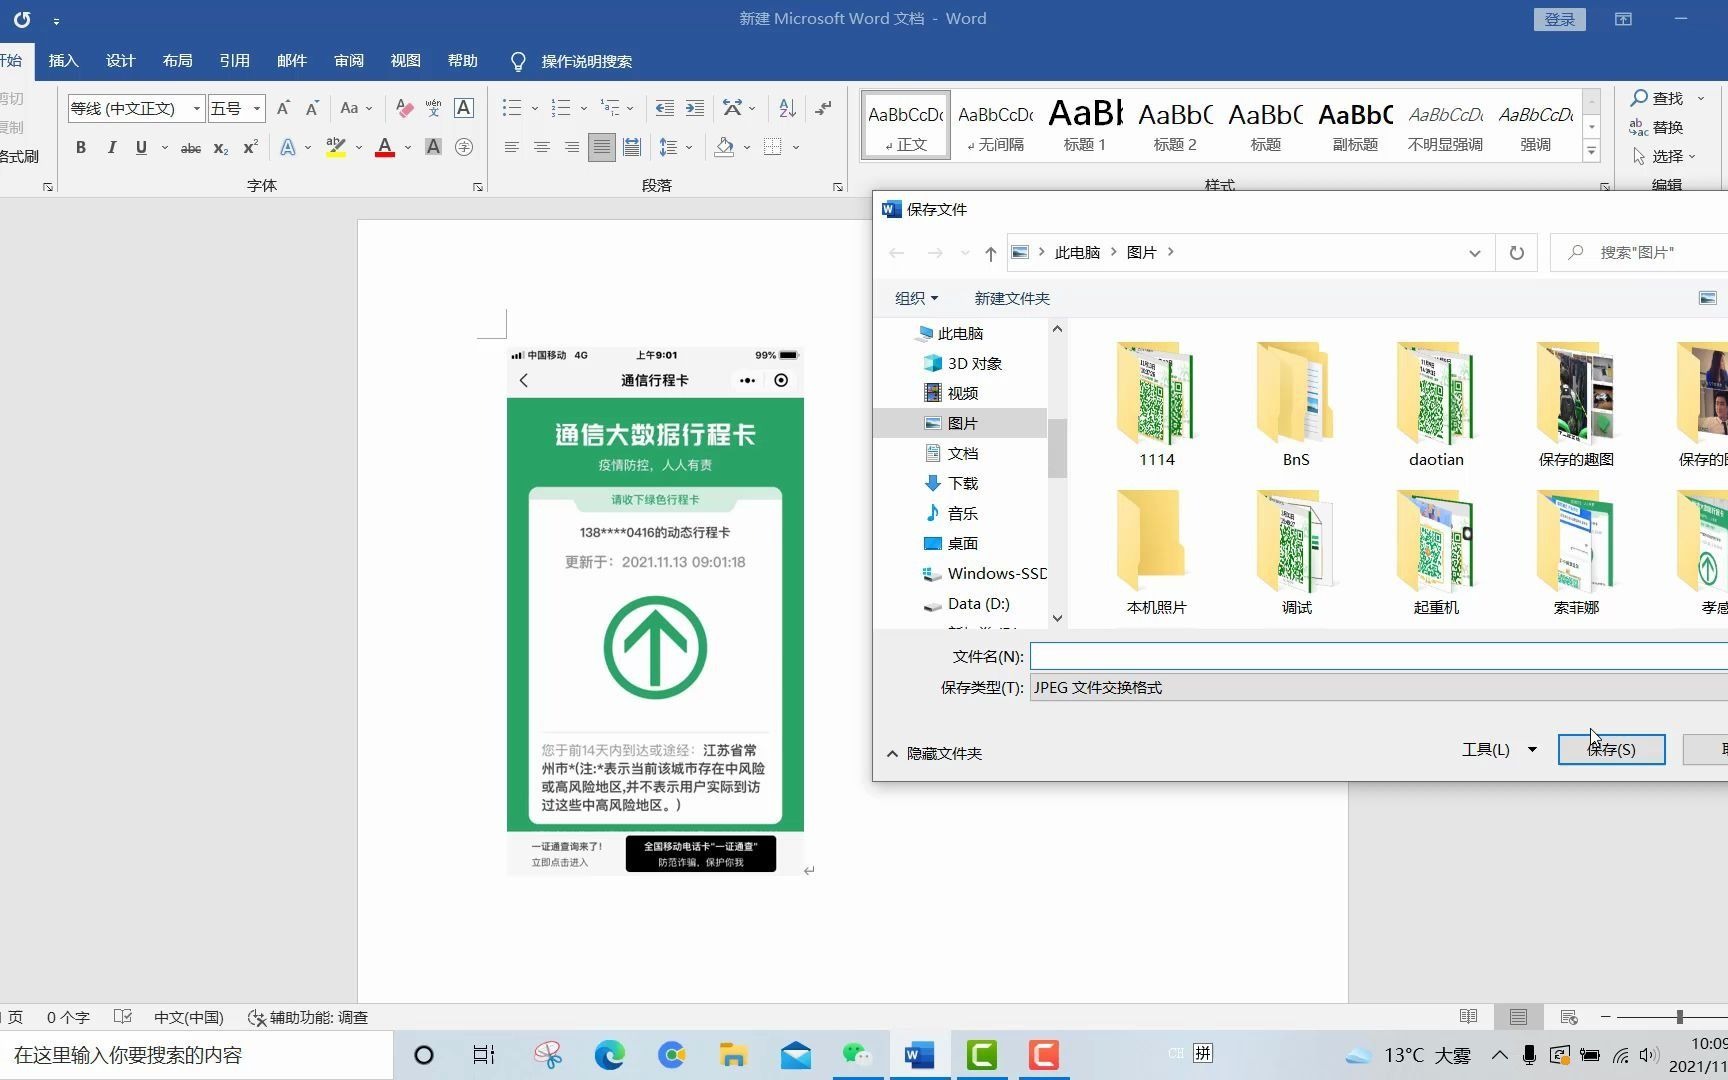The height and width of the screenshot is (1080, 1728).
Task: Open font color dropdown arrow
Action: (x=408, y=148)
